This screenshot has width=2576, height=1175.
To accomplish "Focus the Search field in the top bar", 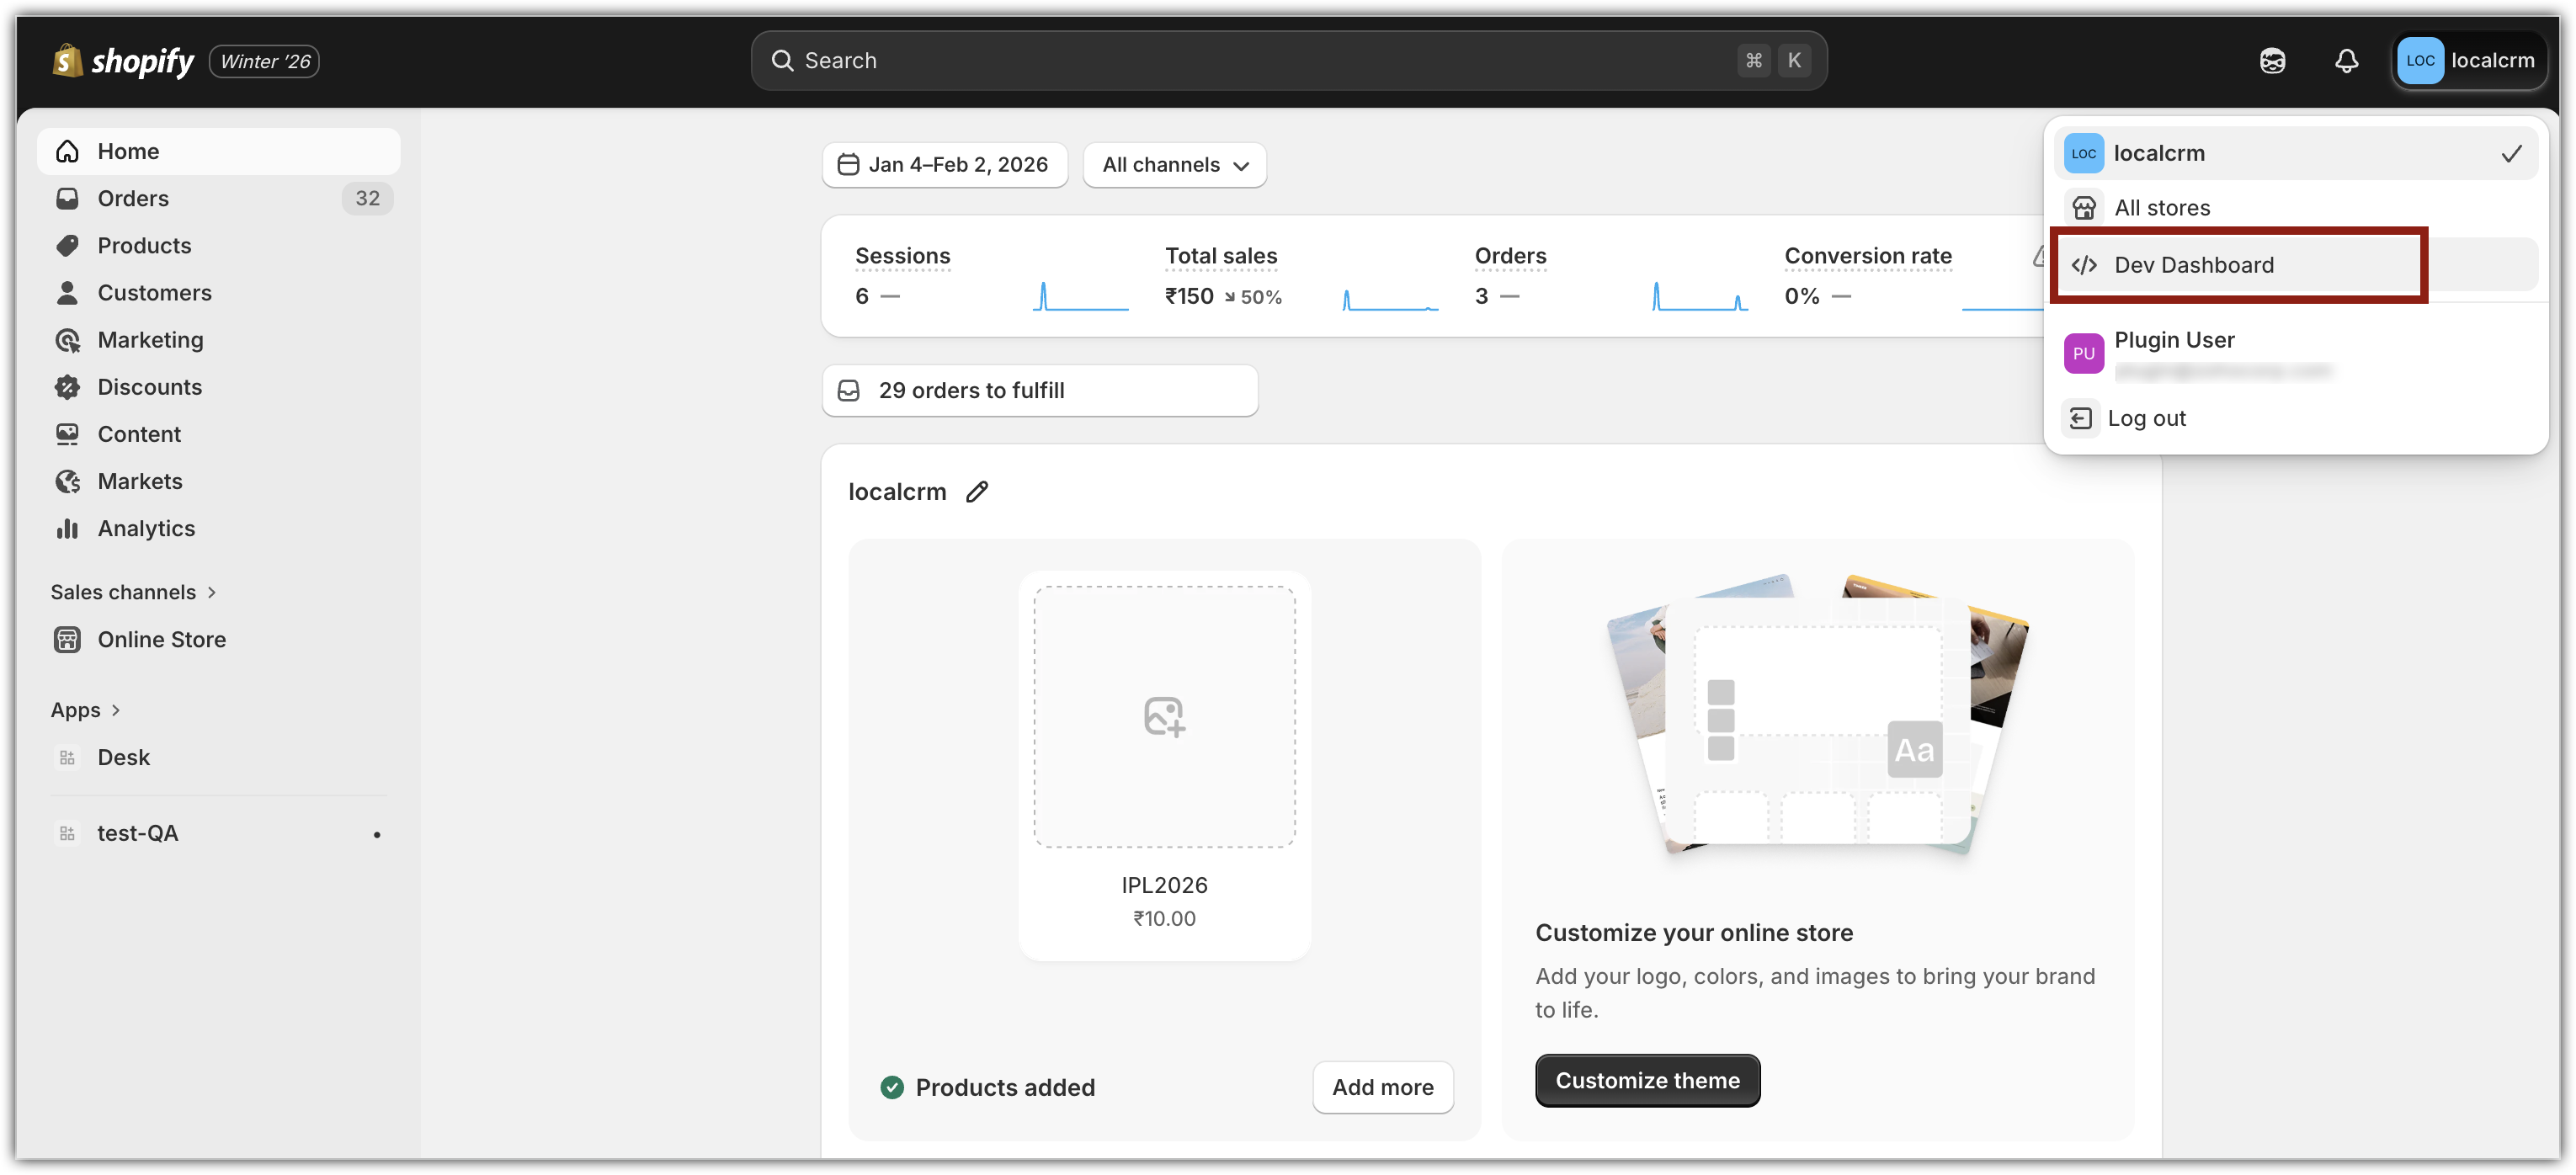I will click(x=1288, y=61).
